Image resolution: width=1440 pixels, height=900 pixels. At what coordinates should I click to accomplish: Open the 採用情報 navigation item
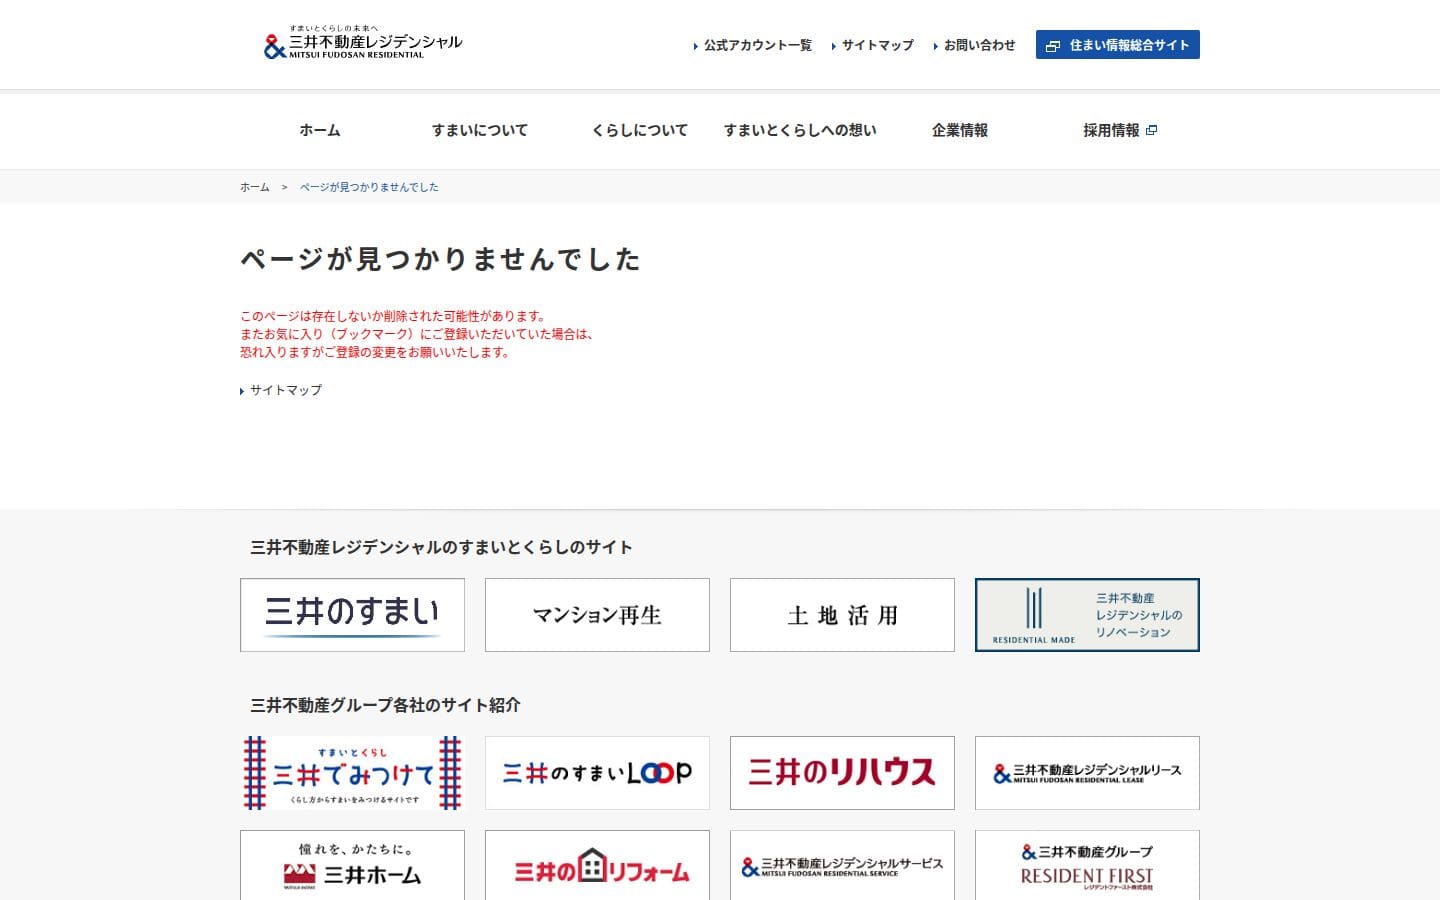(x=1120, y=130)
